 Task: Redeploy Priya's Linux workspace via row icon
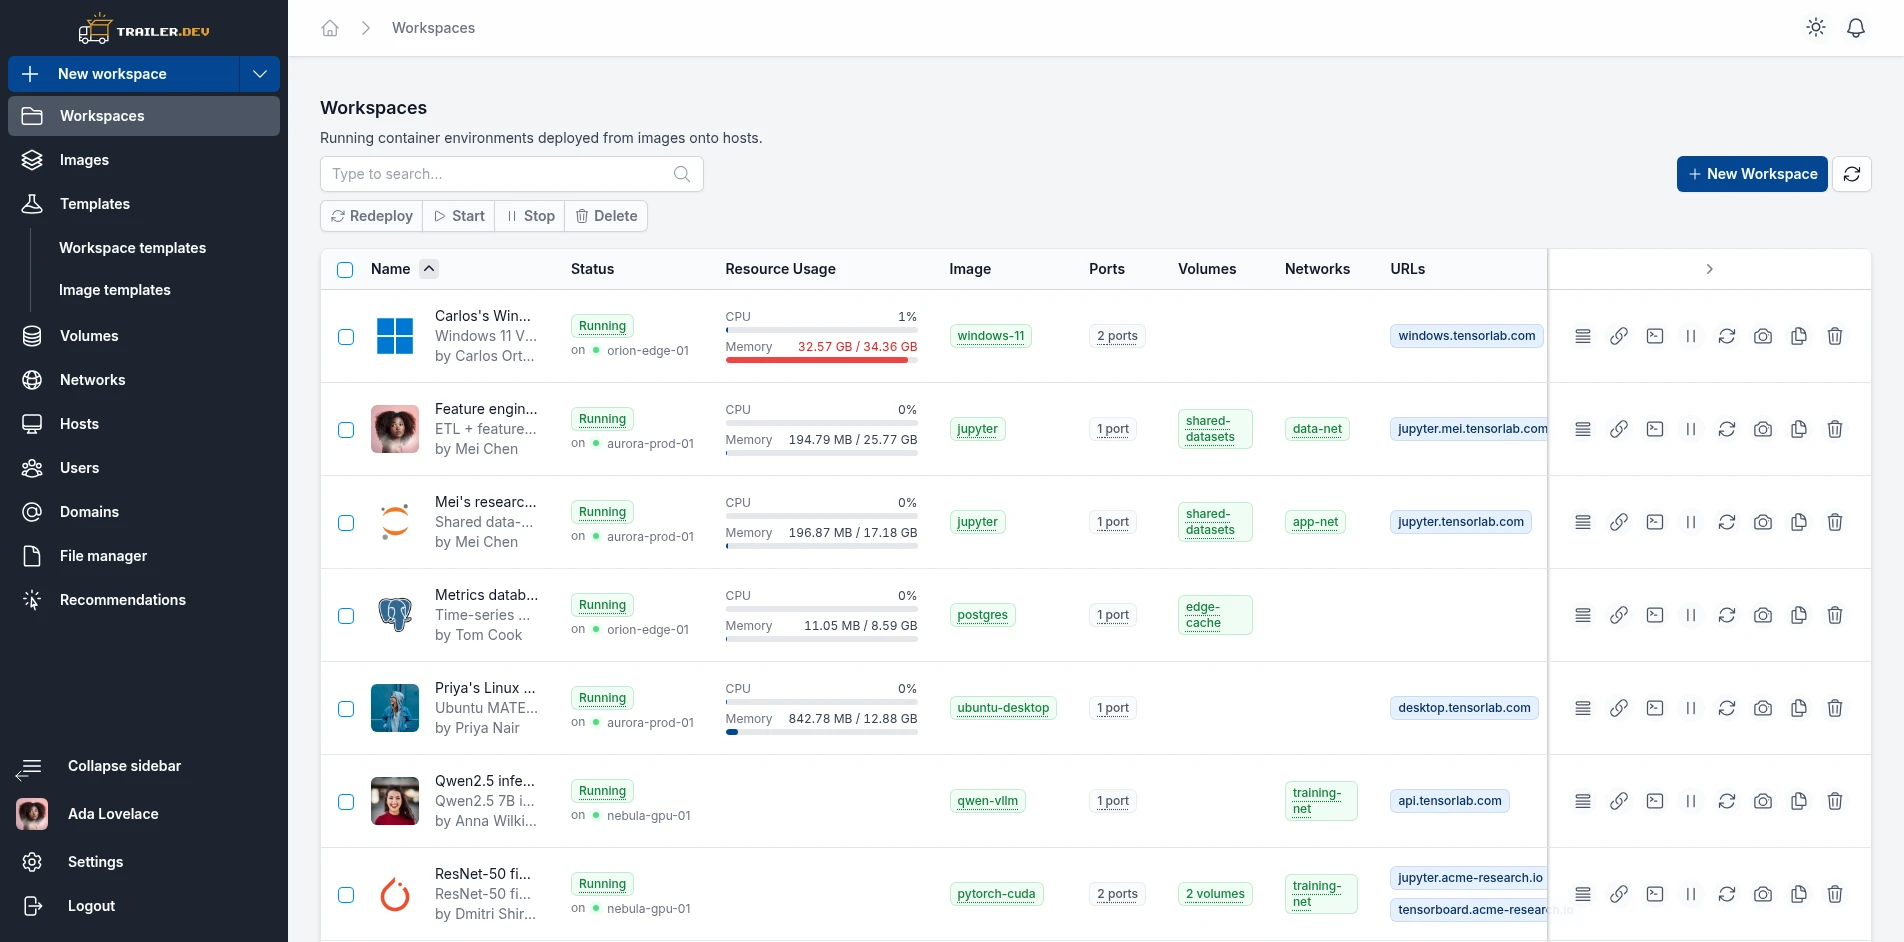tap(1727, 708)
